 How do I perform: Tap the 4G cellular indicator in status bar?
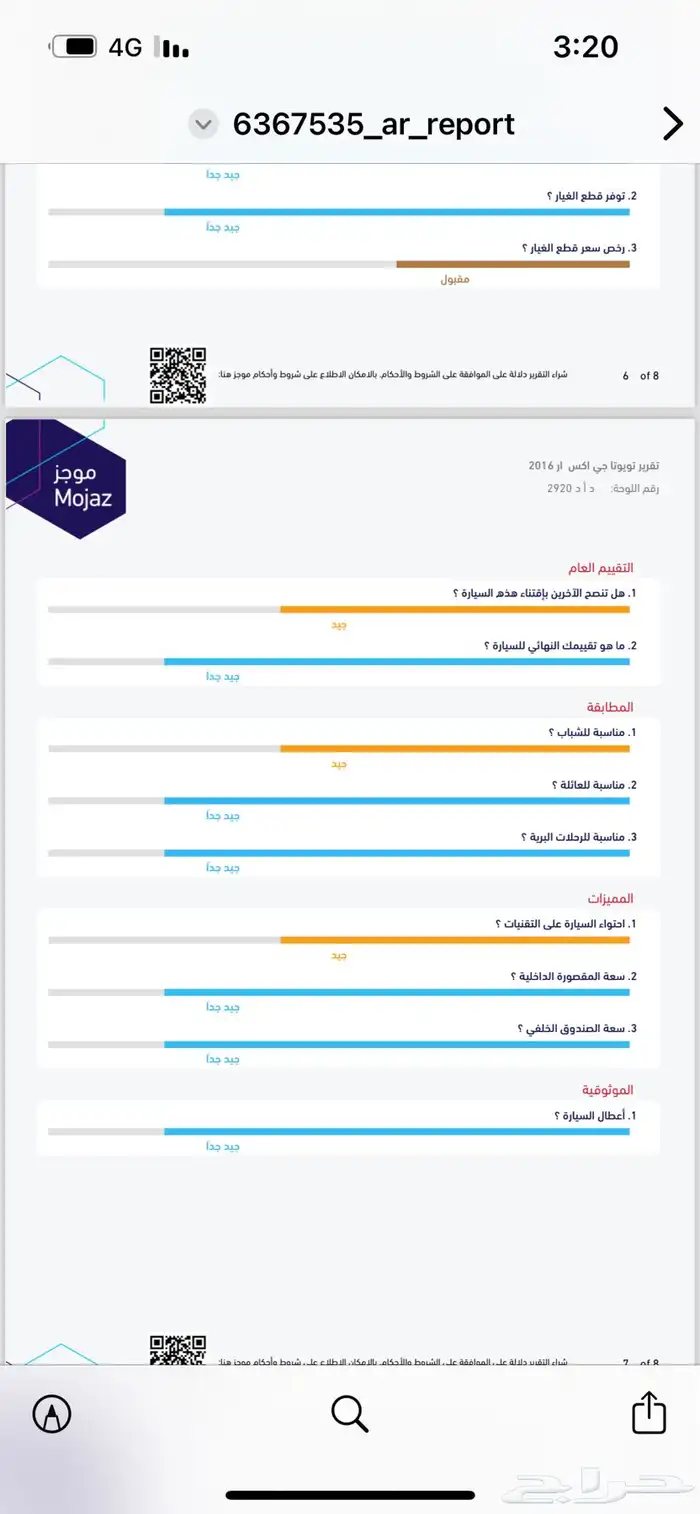click(x=126, y=46)
